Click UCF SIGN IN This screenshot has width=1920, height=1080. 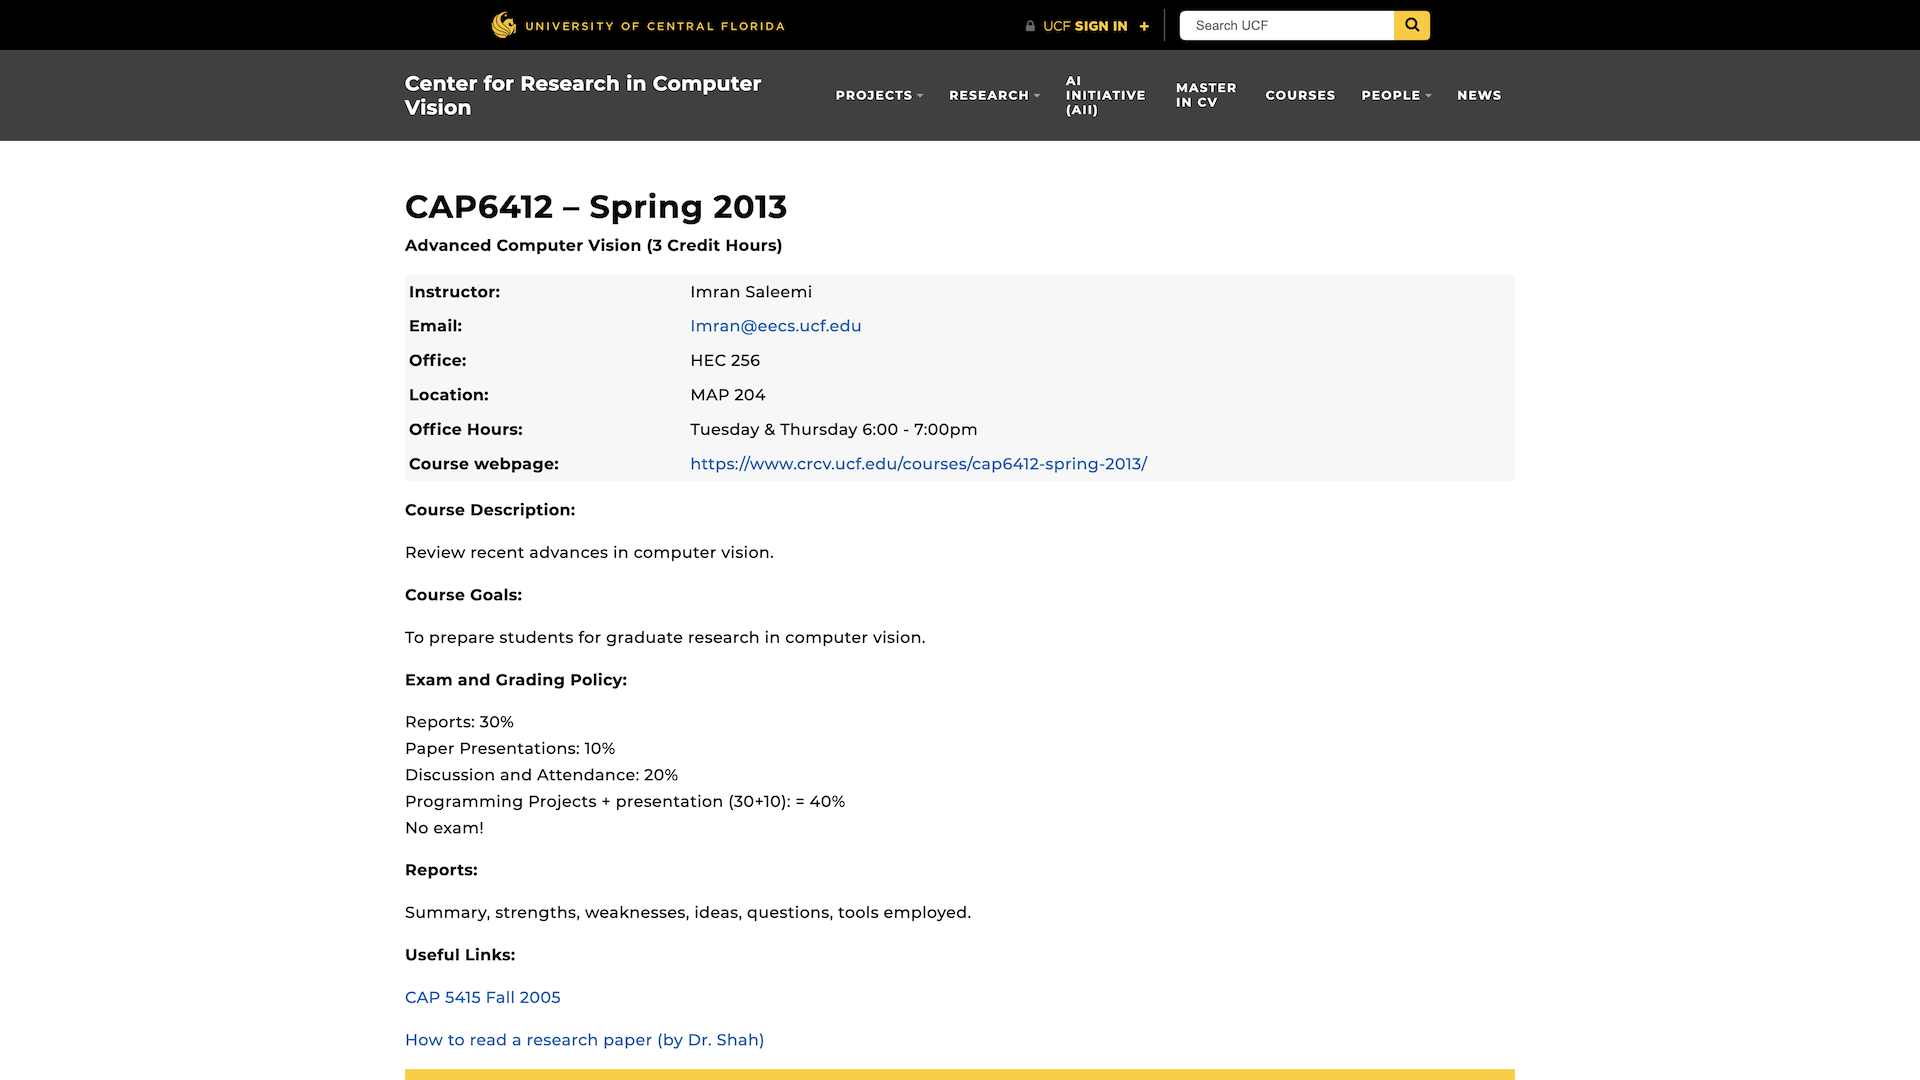click(x=1085, y=26)
